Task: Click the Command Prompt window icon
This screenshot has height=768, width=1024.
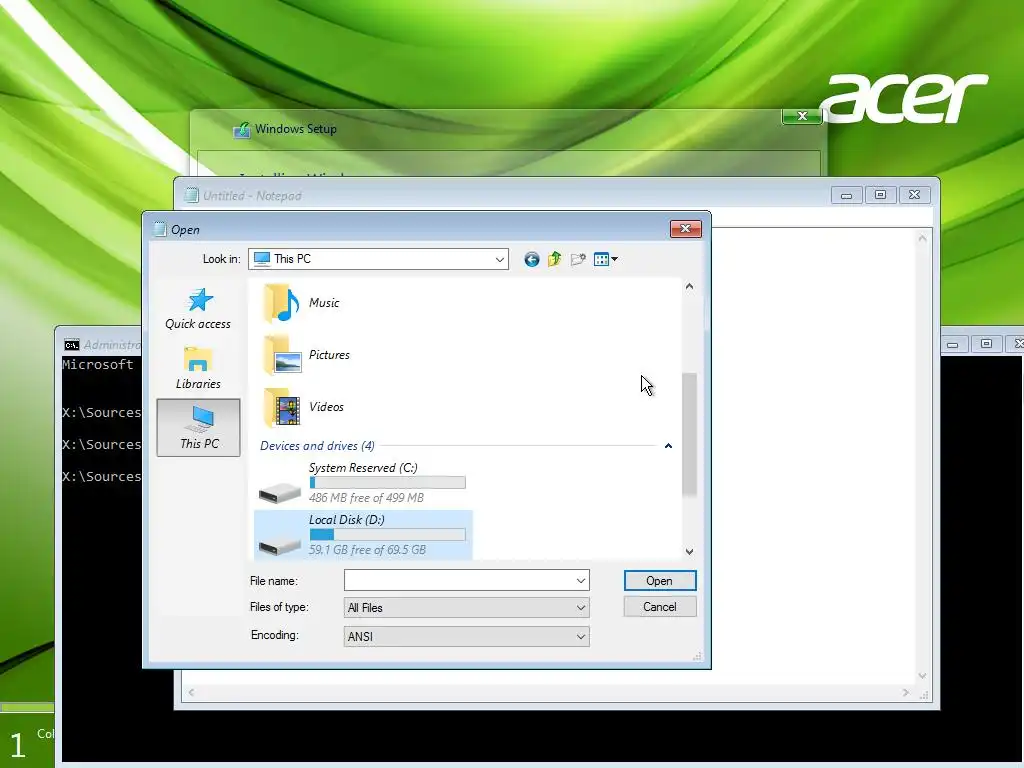Action: tap(71, 345)
